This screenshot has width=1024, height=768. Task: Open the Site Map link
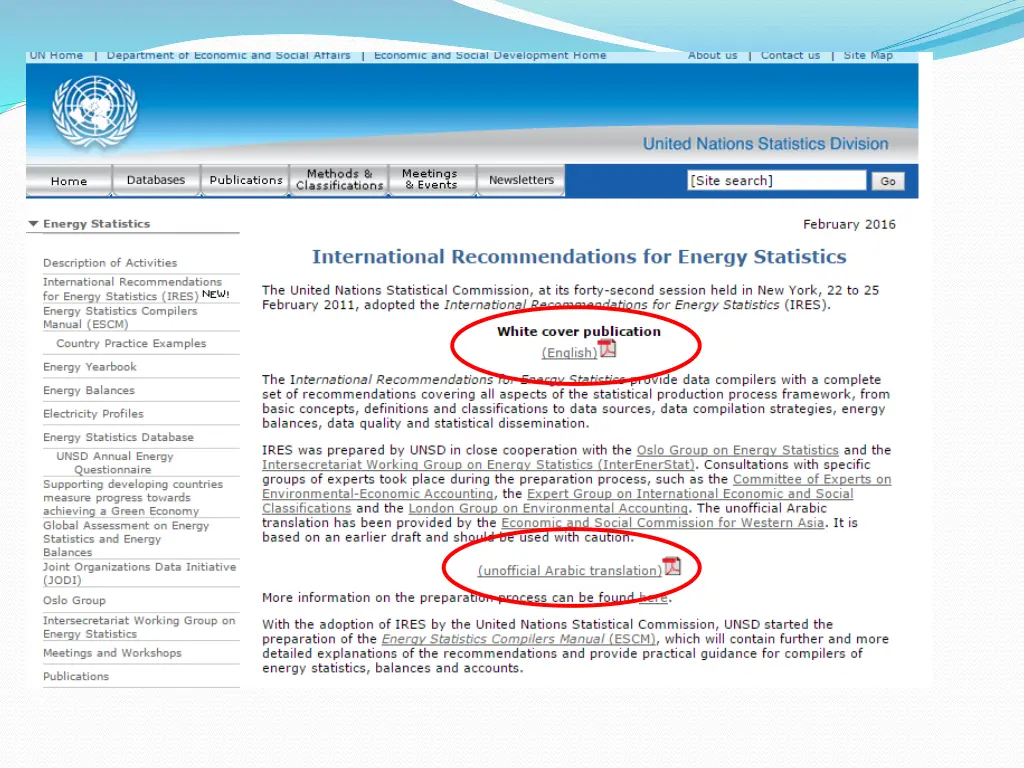868,56
